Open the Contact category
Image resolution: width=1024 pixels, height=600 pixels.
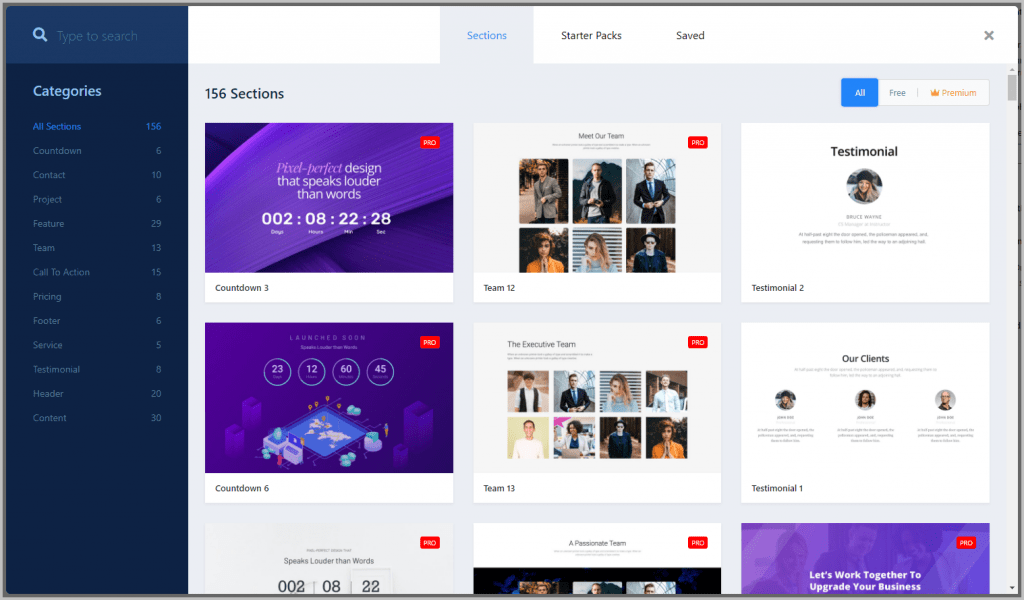(x=97, y=174)
